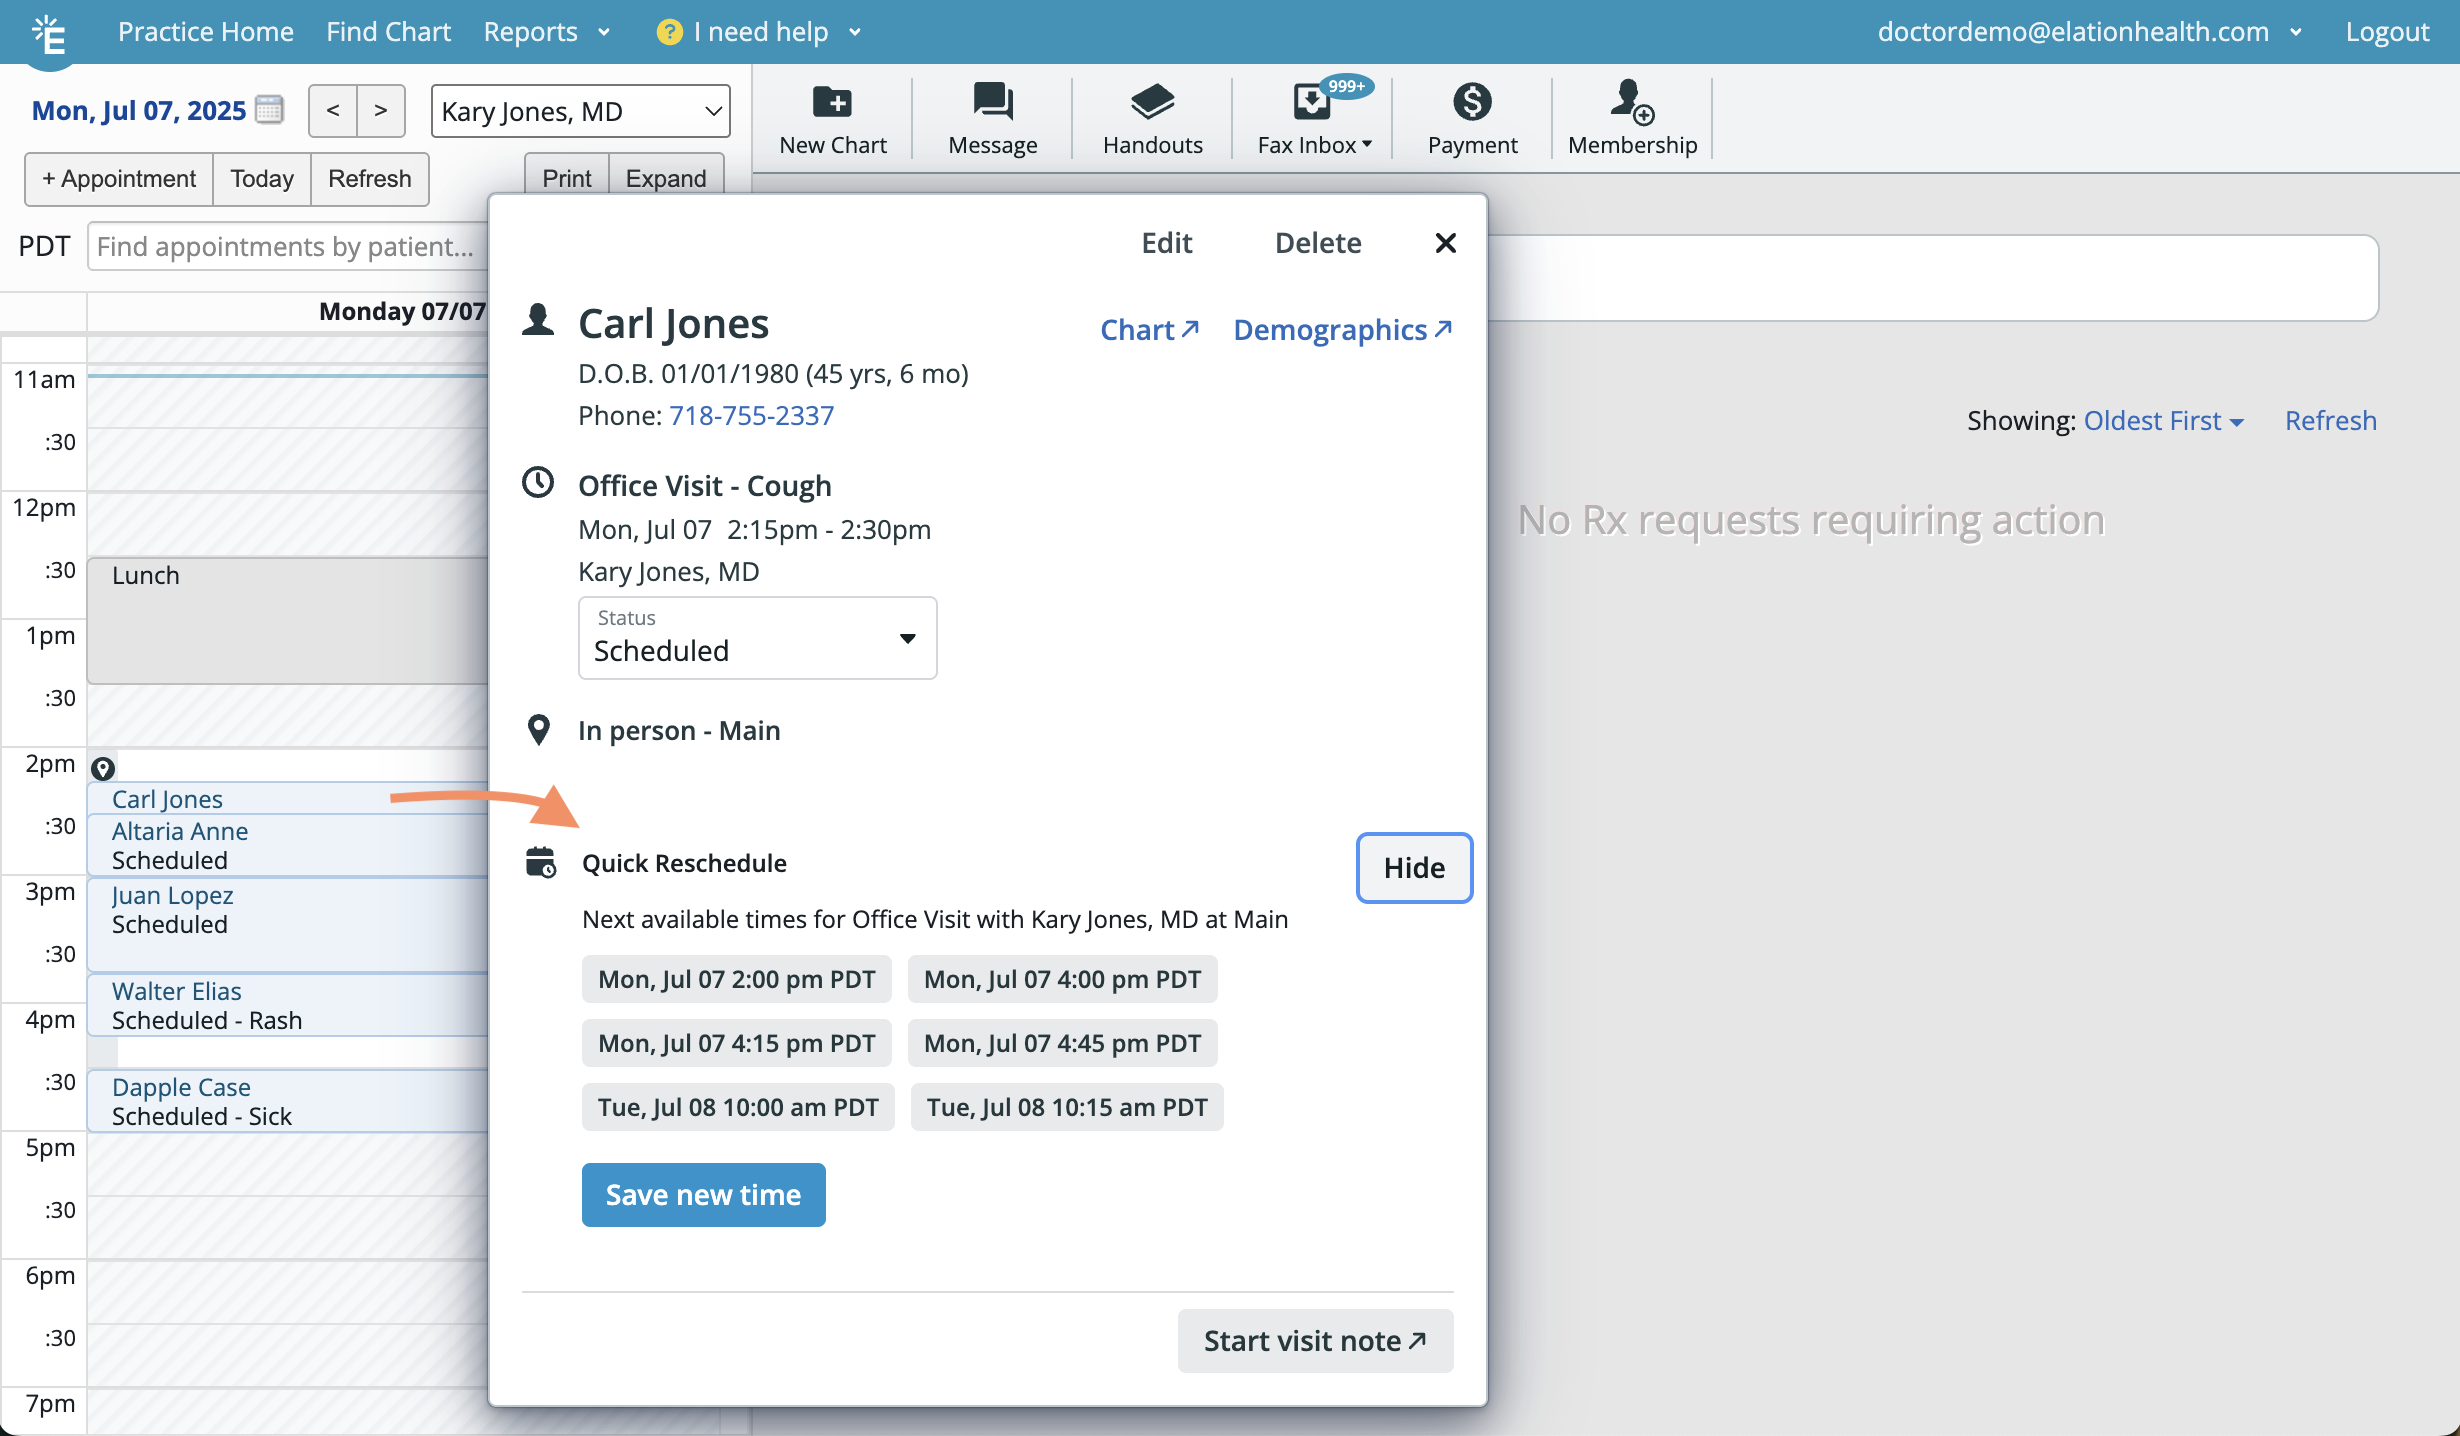Click the location pin at 2pm
Image resolution: width=2460 pixels, height=1436 pixels.
pos(103,768)
